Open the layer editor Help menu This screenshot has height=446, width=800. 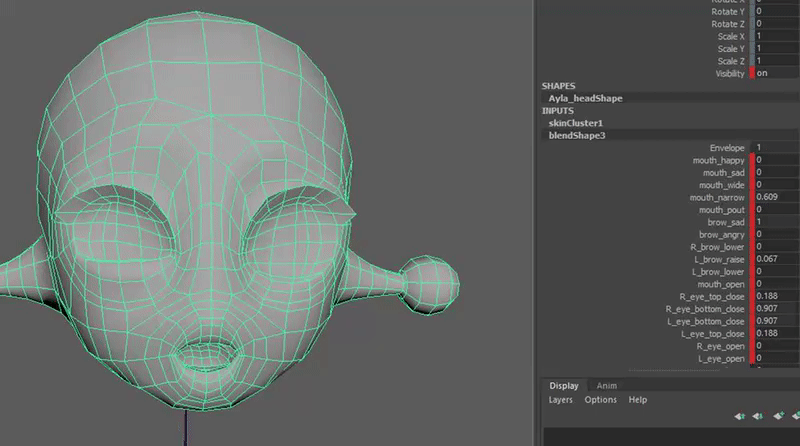pyautogui.click(x=637, y=400)
